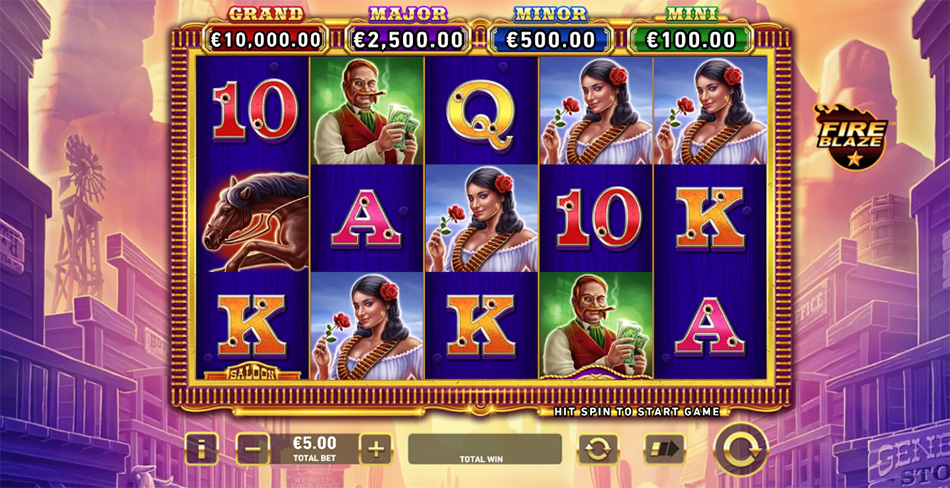
Task: Click the €5.00 total bet value
Action: coord(314,443)
